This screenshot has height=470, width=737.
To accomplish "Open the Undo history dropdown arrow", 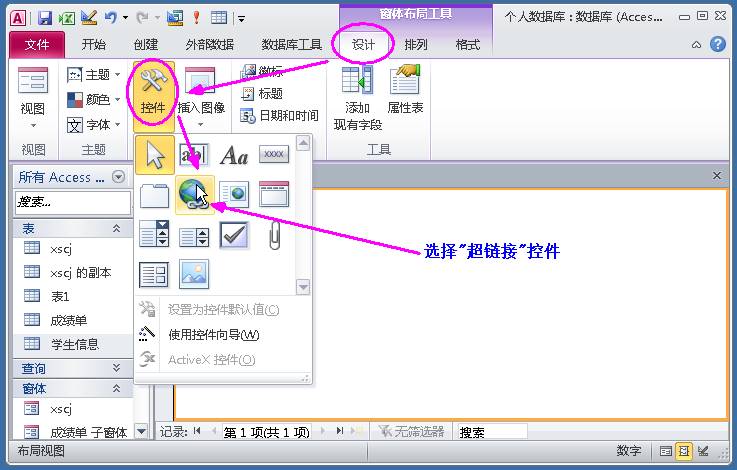I will click(125, 18).
